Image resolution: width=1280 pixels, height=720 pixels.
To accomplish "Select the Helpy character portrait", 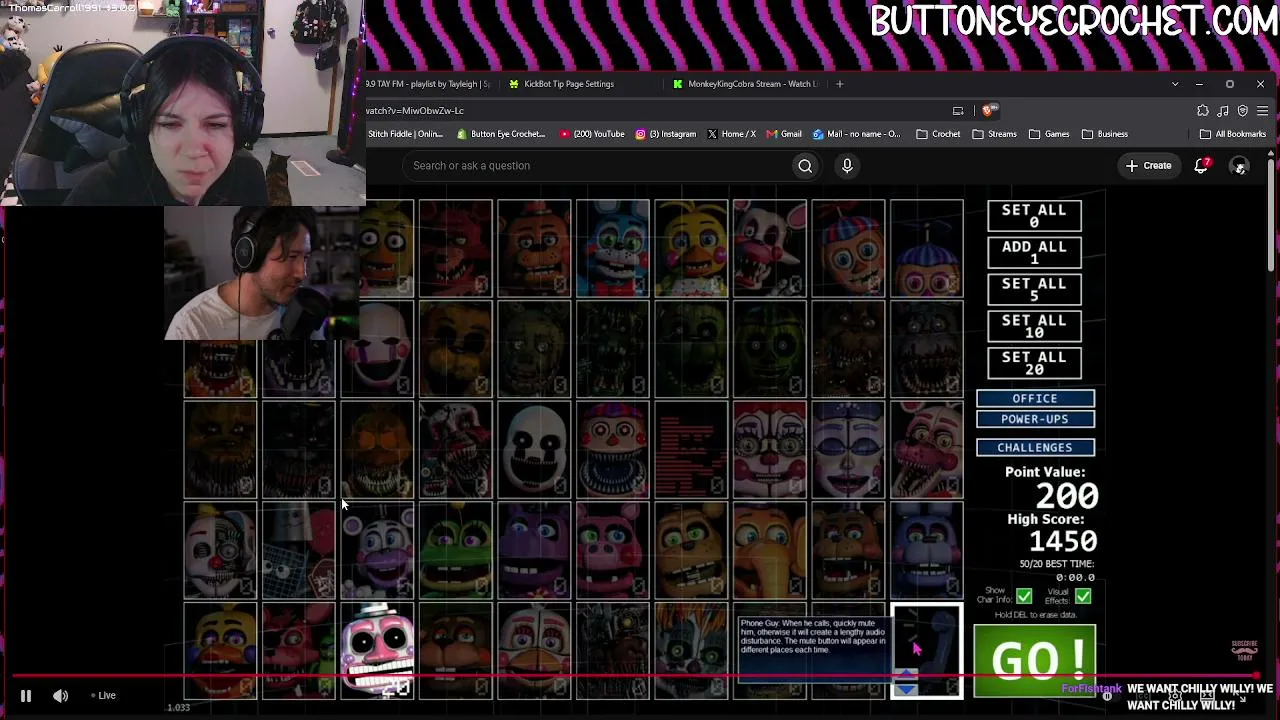I will coord(377,550).
